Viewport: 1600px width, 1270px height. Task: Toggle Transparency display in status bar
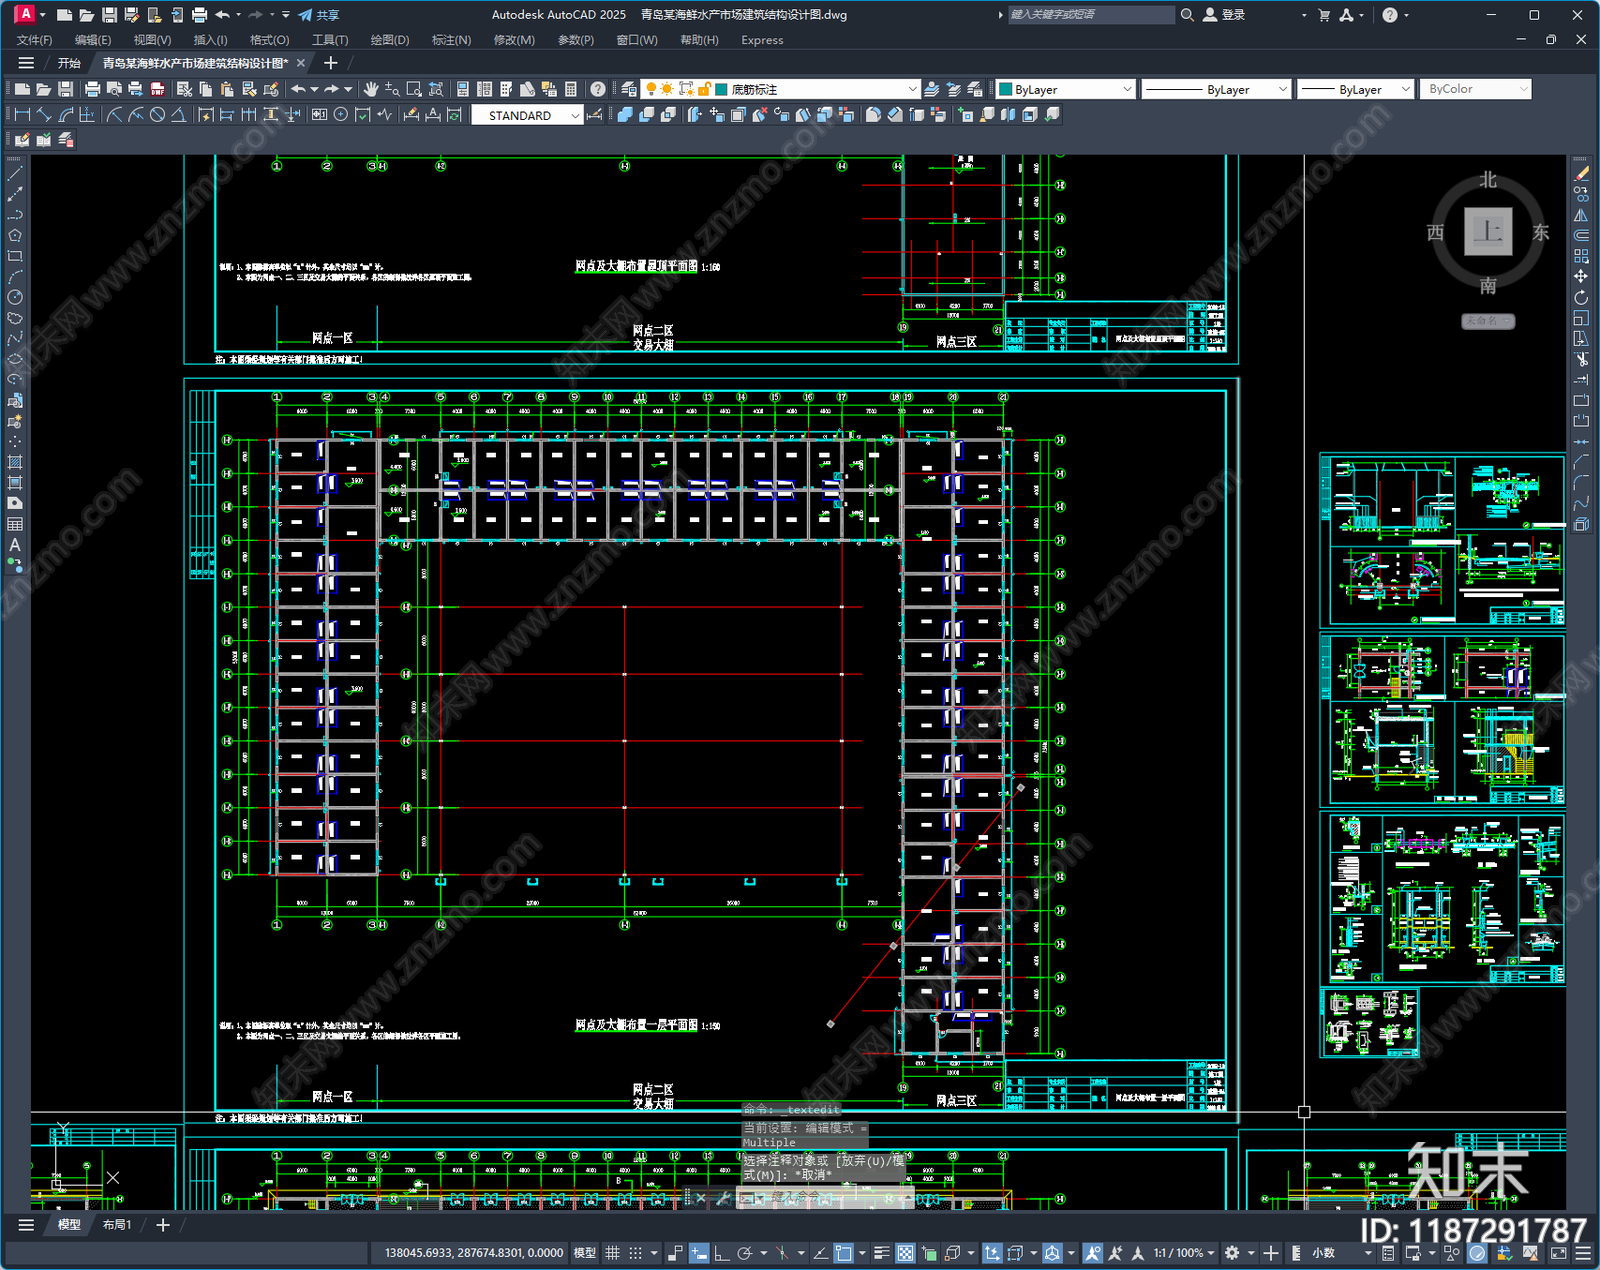click(x=905, y=1253)
